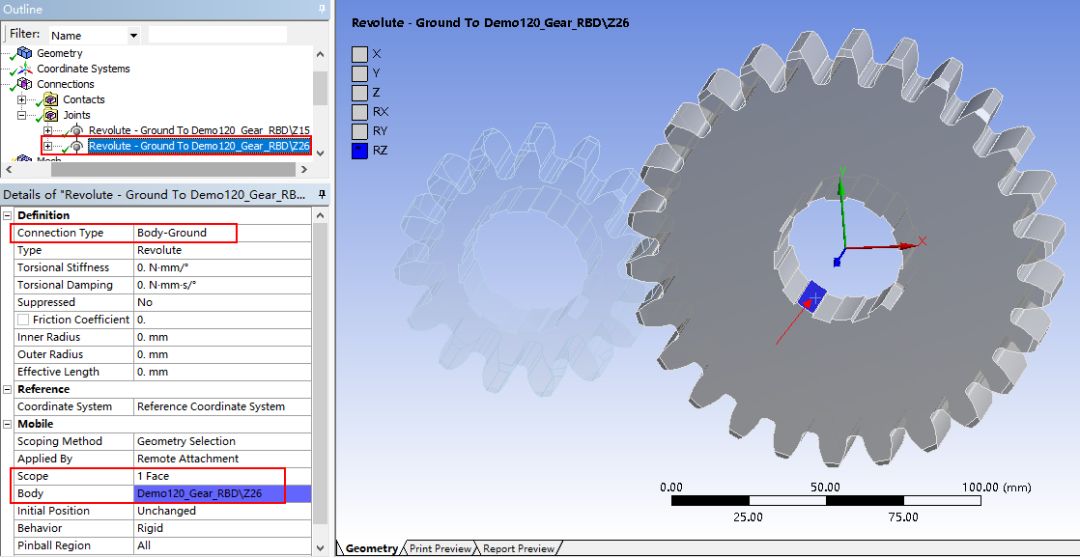Click the Contacts folder icon

pos(51,99)
